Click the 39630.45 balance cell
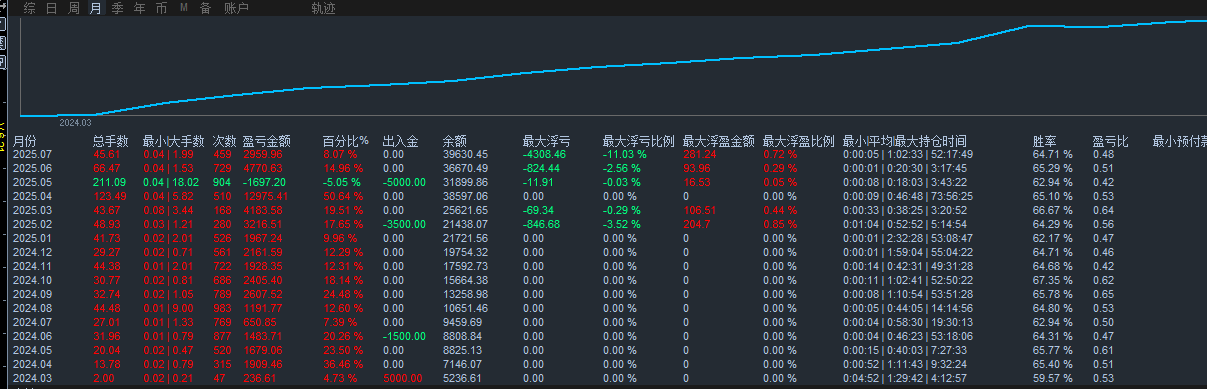 465,154
